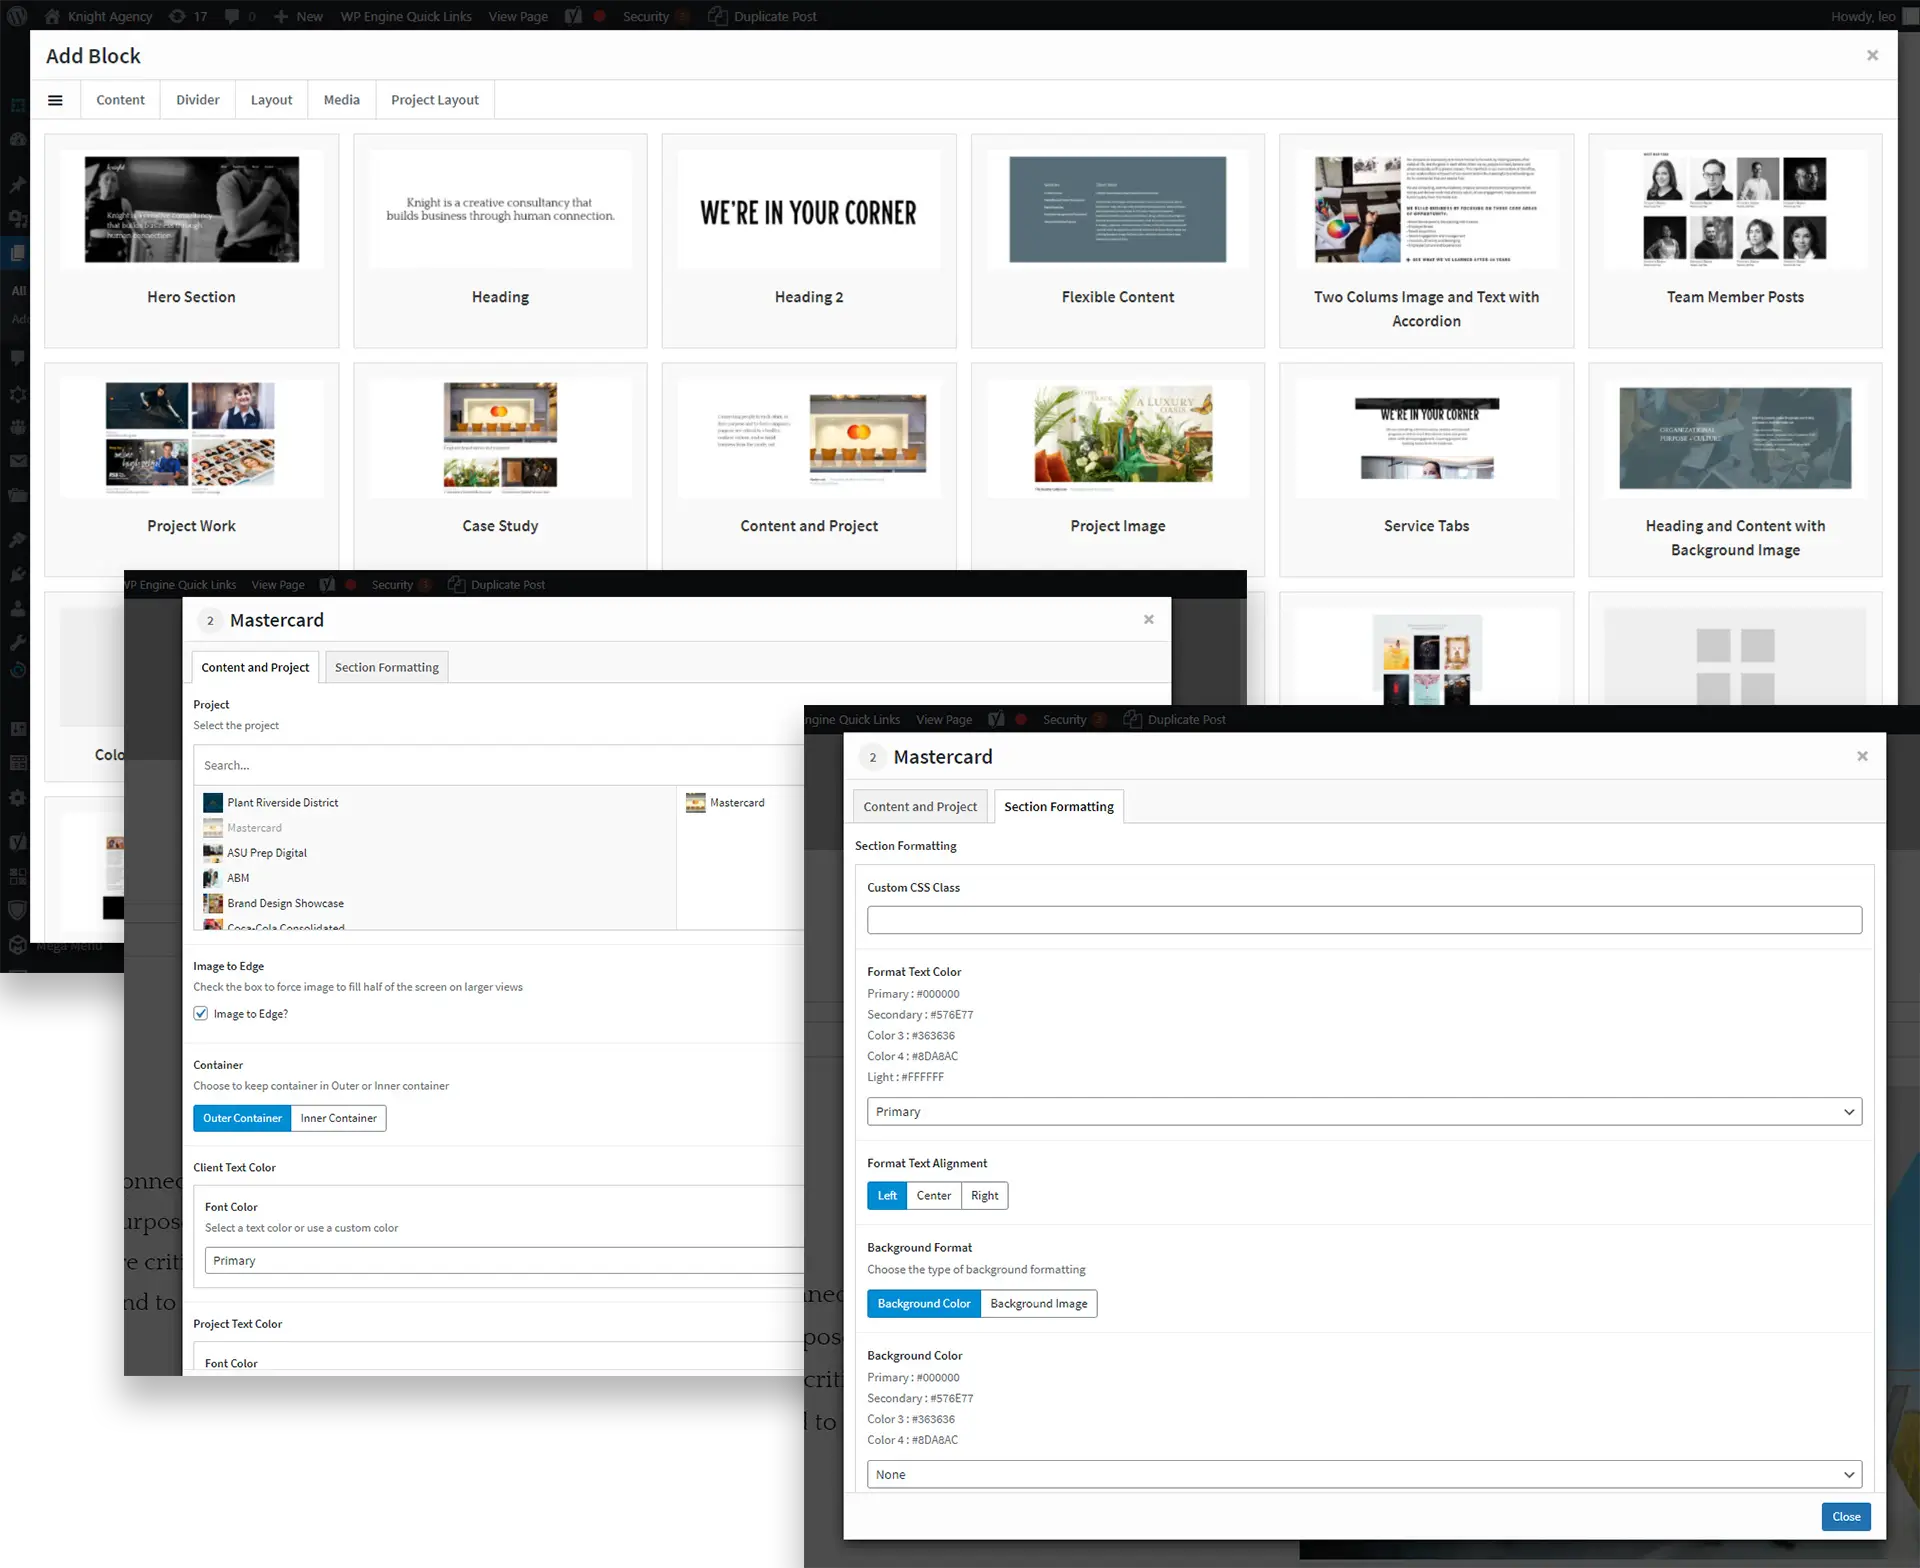Click the Yoast SEO icon in top bar
1920x1568 pixels.
[573, 16]
